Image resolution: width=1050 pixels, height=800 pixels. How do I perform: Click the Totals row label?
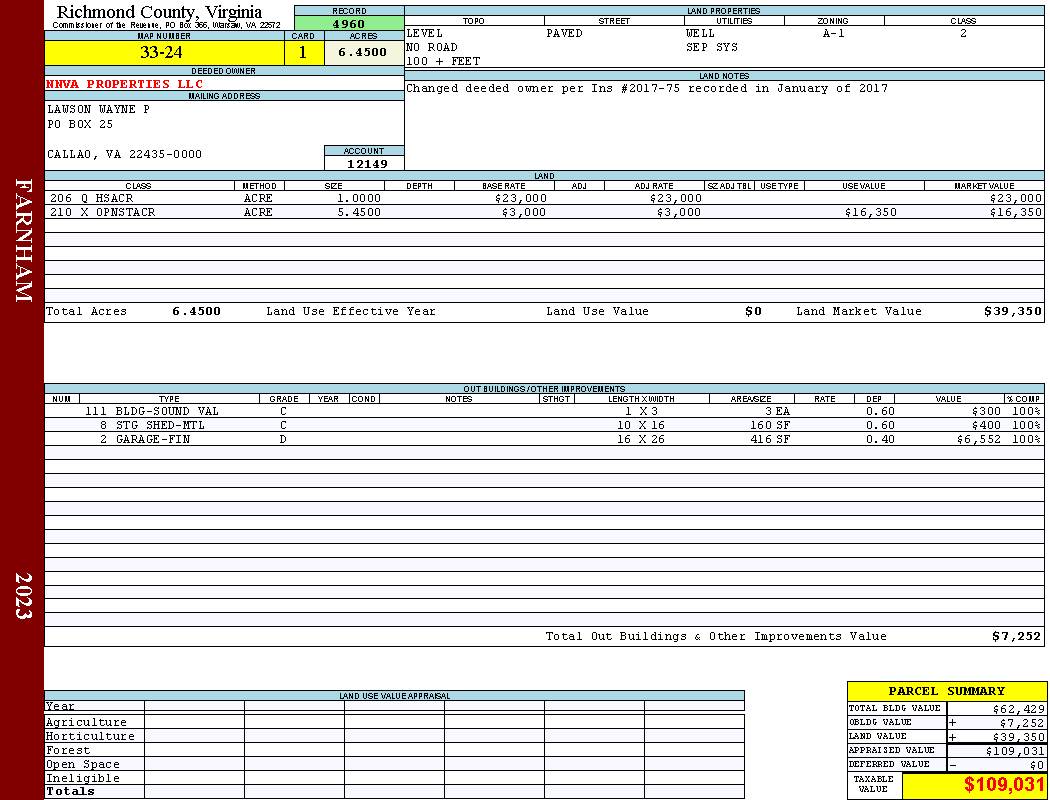coord(70,791)
